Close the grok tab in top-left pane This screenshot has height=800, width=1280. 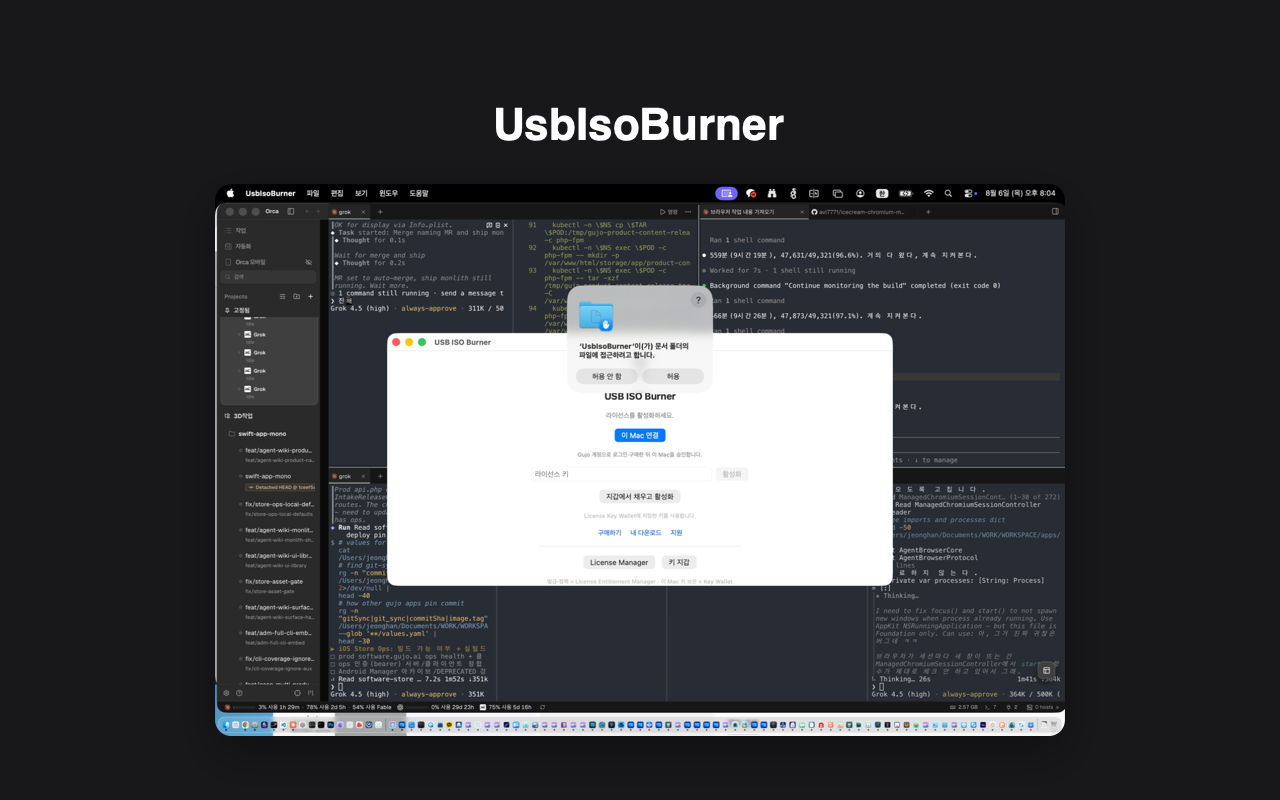pyautogui.click(x=365, y=212)
